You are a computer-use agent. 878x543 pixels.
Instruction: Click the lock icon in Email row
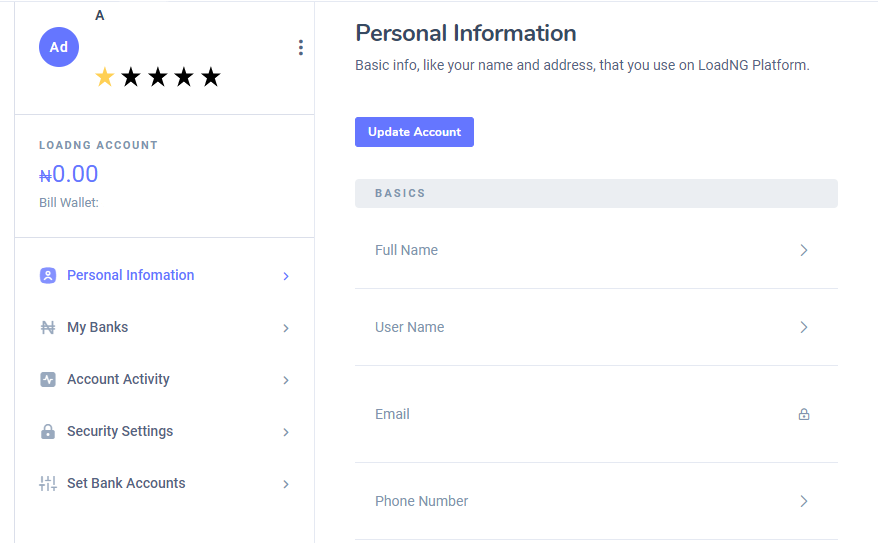pos(804,414)
